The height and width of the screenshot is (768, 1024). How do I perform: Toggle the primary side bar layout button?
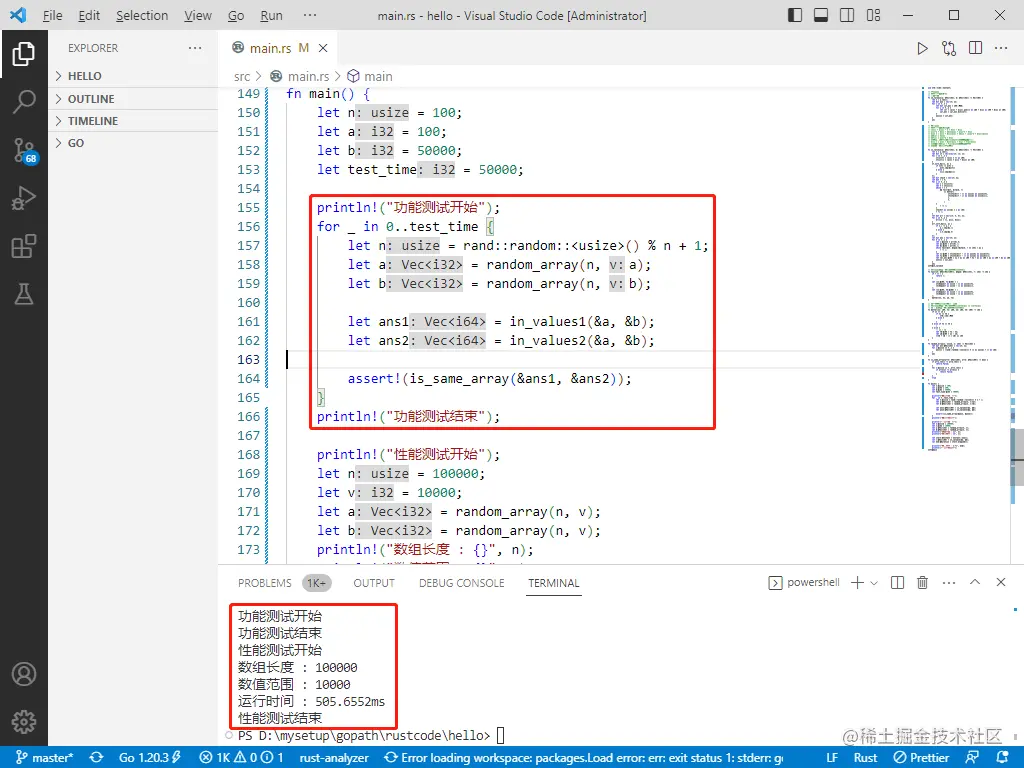795,15
